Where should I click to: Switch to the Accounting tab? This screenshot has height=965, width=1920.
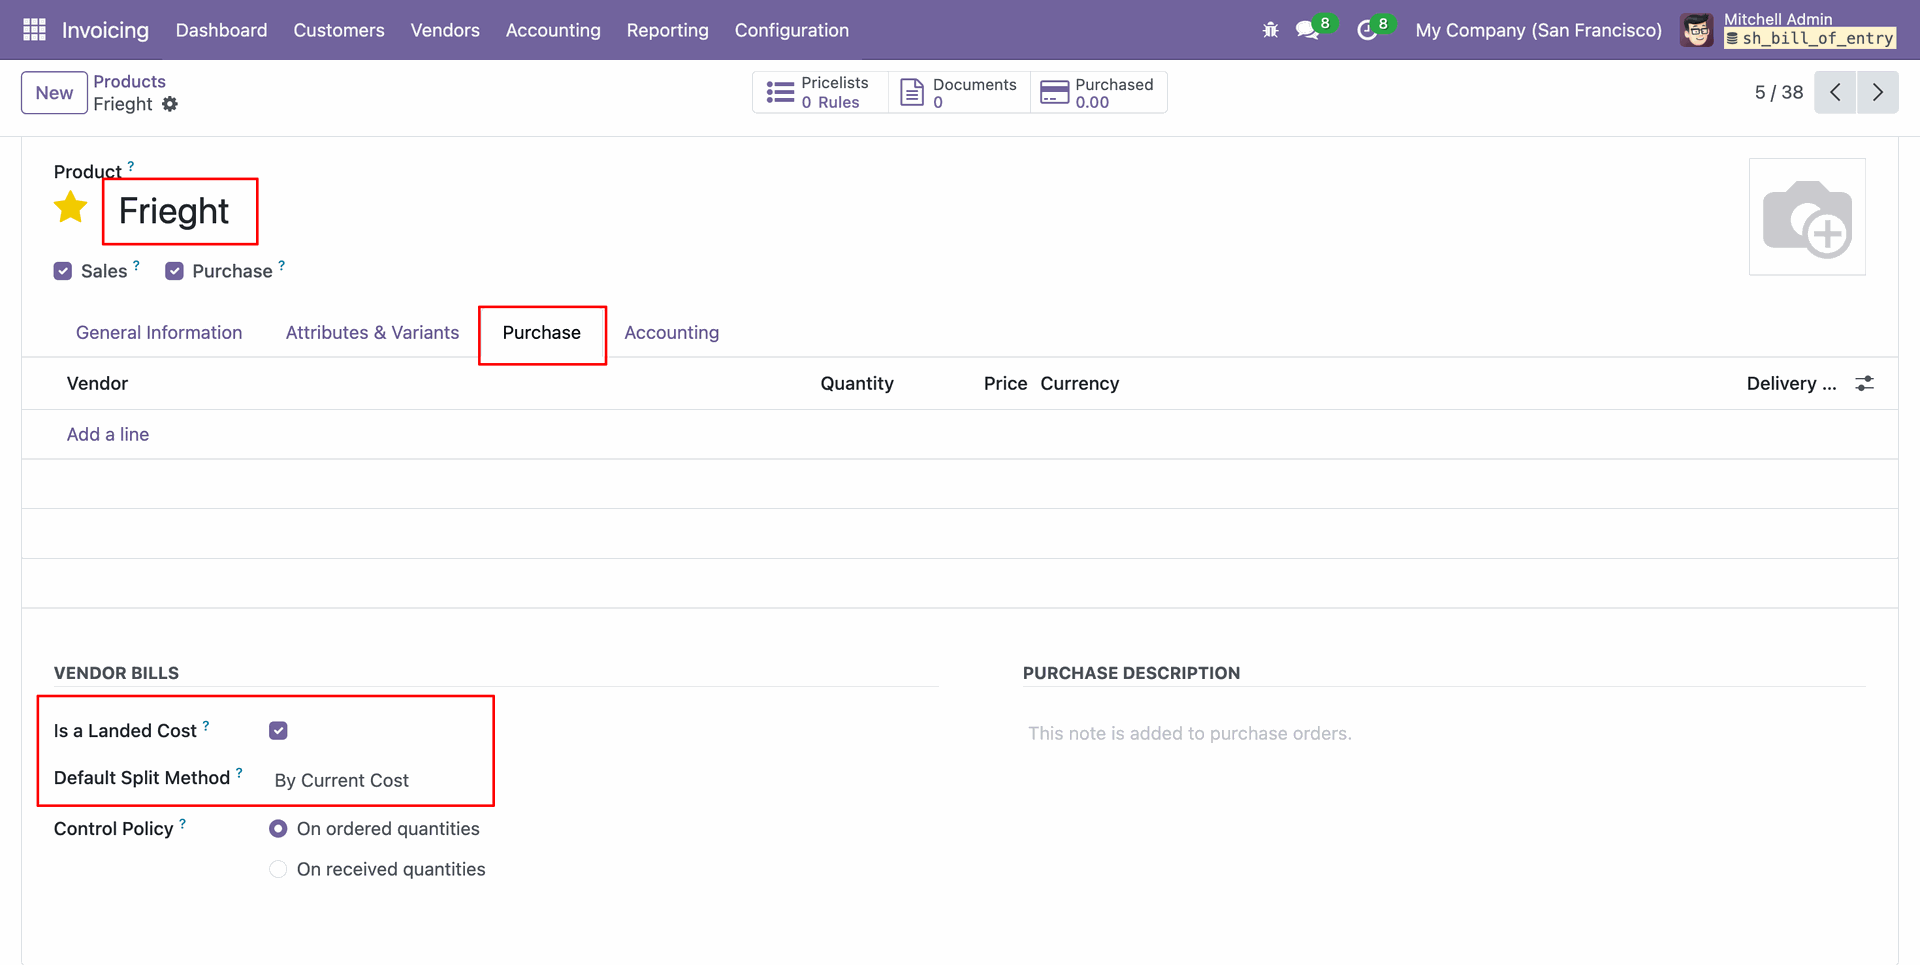click(x=671, y=333)
